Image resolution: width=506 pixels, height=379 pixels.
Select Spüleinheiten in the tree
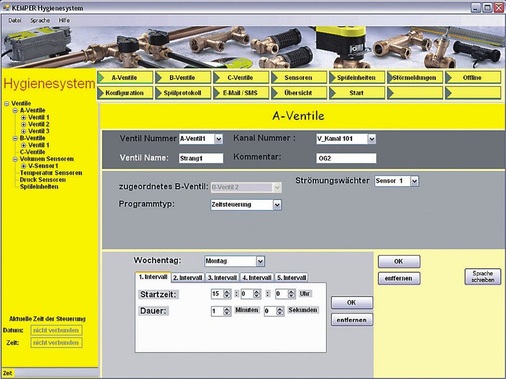pyautogui.click(x=39, y=187)
